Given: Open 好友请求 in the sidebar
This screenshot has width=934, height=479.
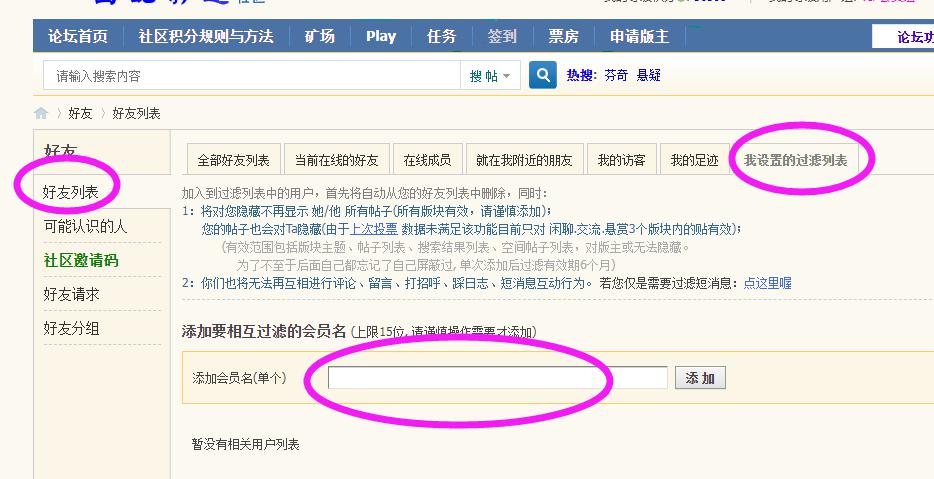Looking at the screenshot, I should click(71, 294).
